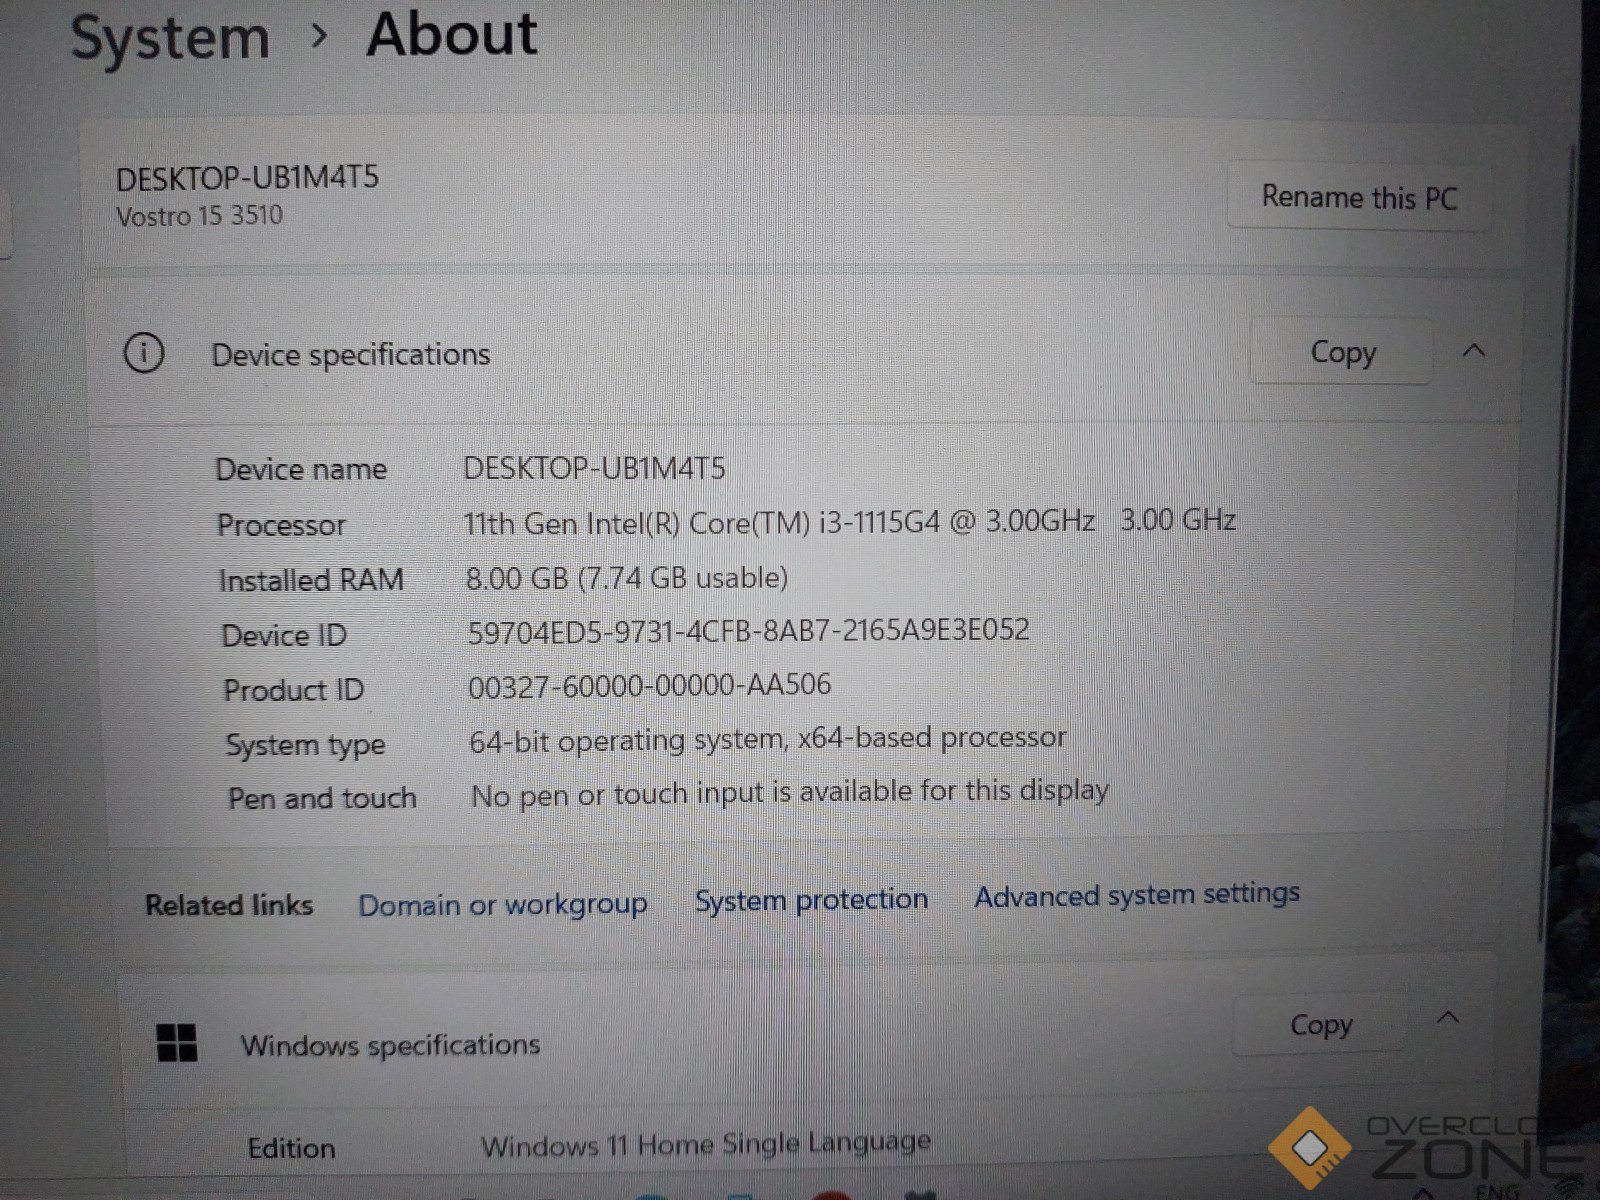This screenshot has width=1600, height=1200.
Task: Click the Edition label
Action: tap(291, 1148)
